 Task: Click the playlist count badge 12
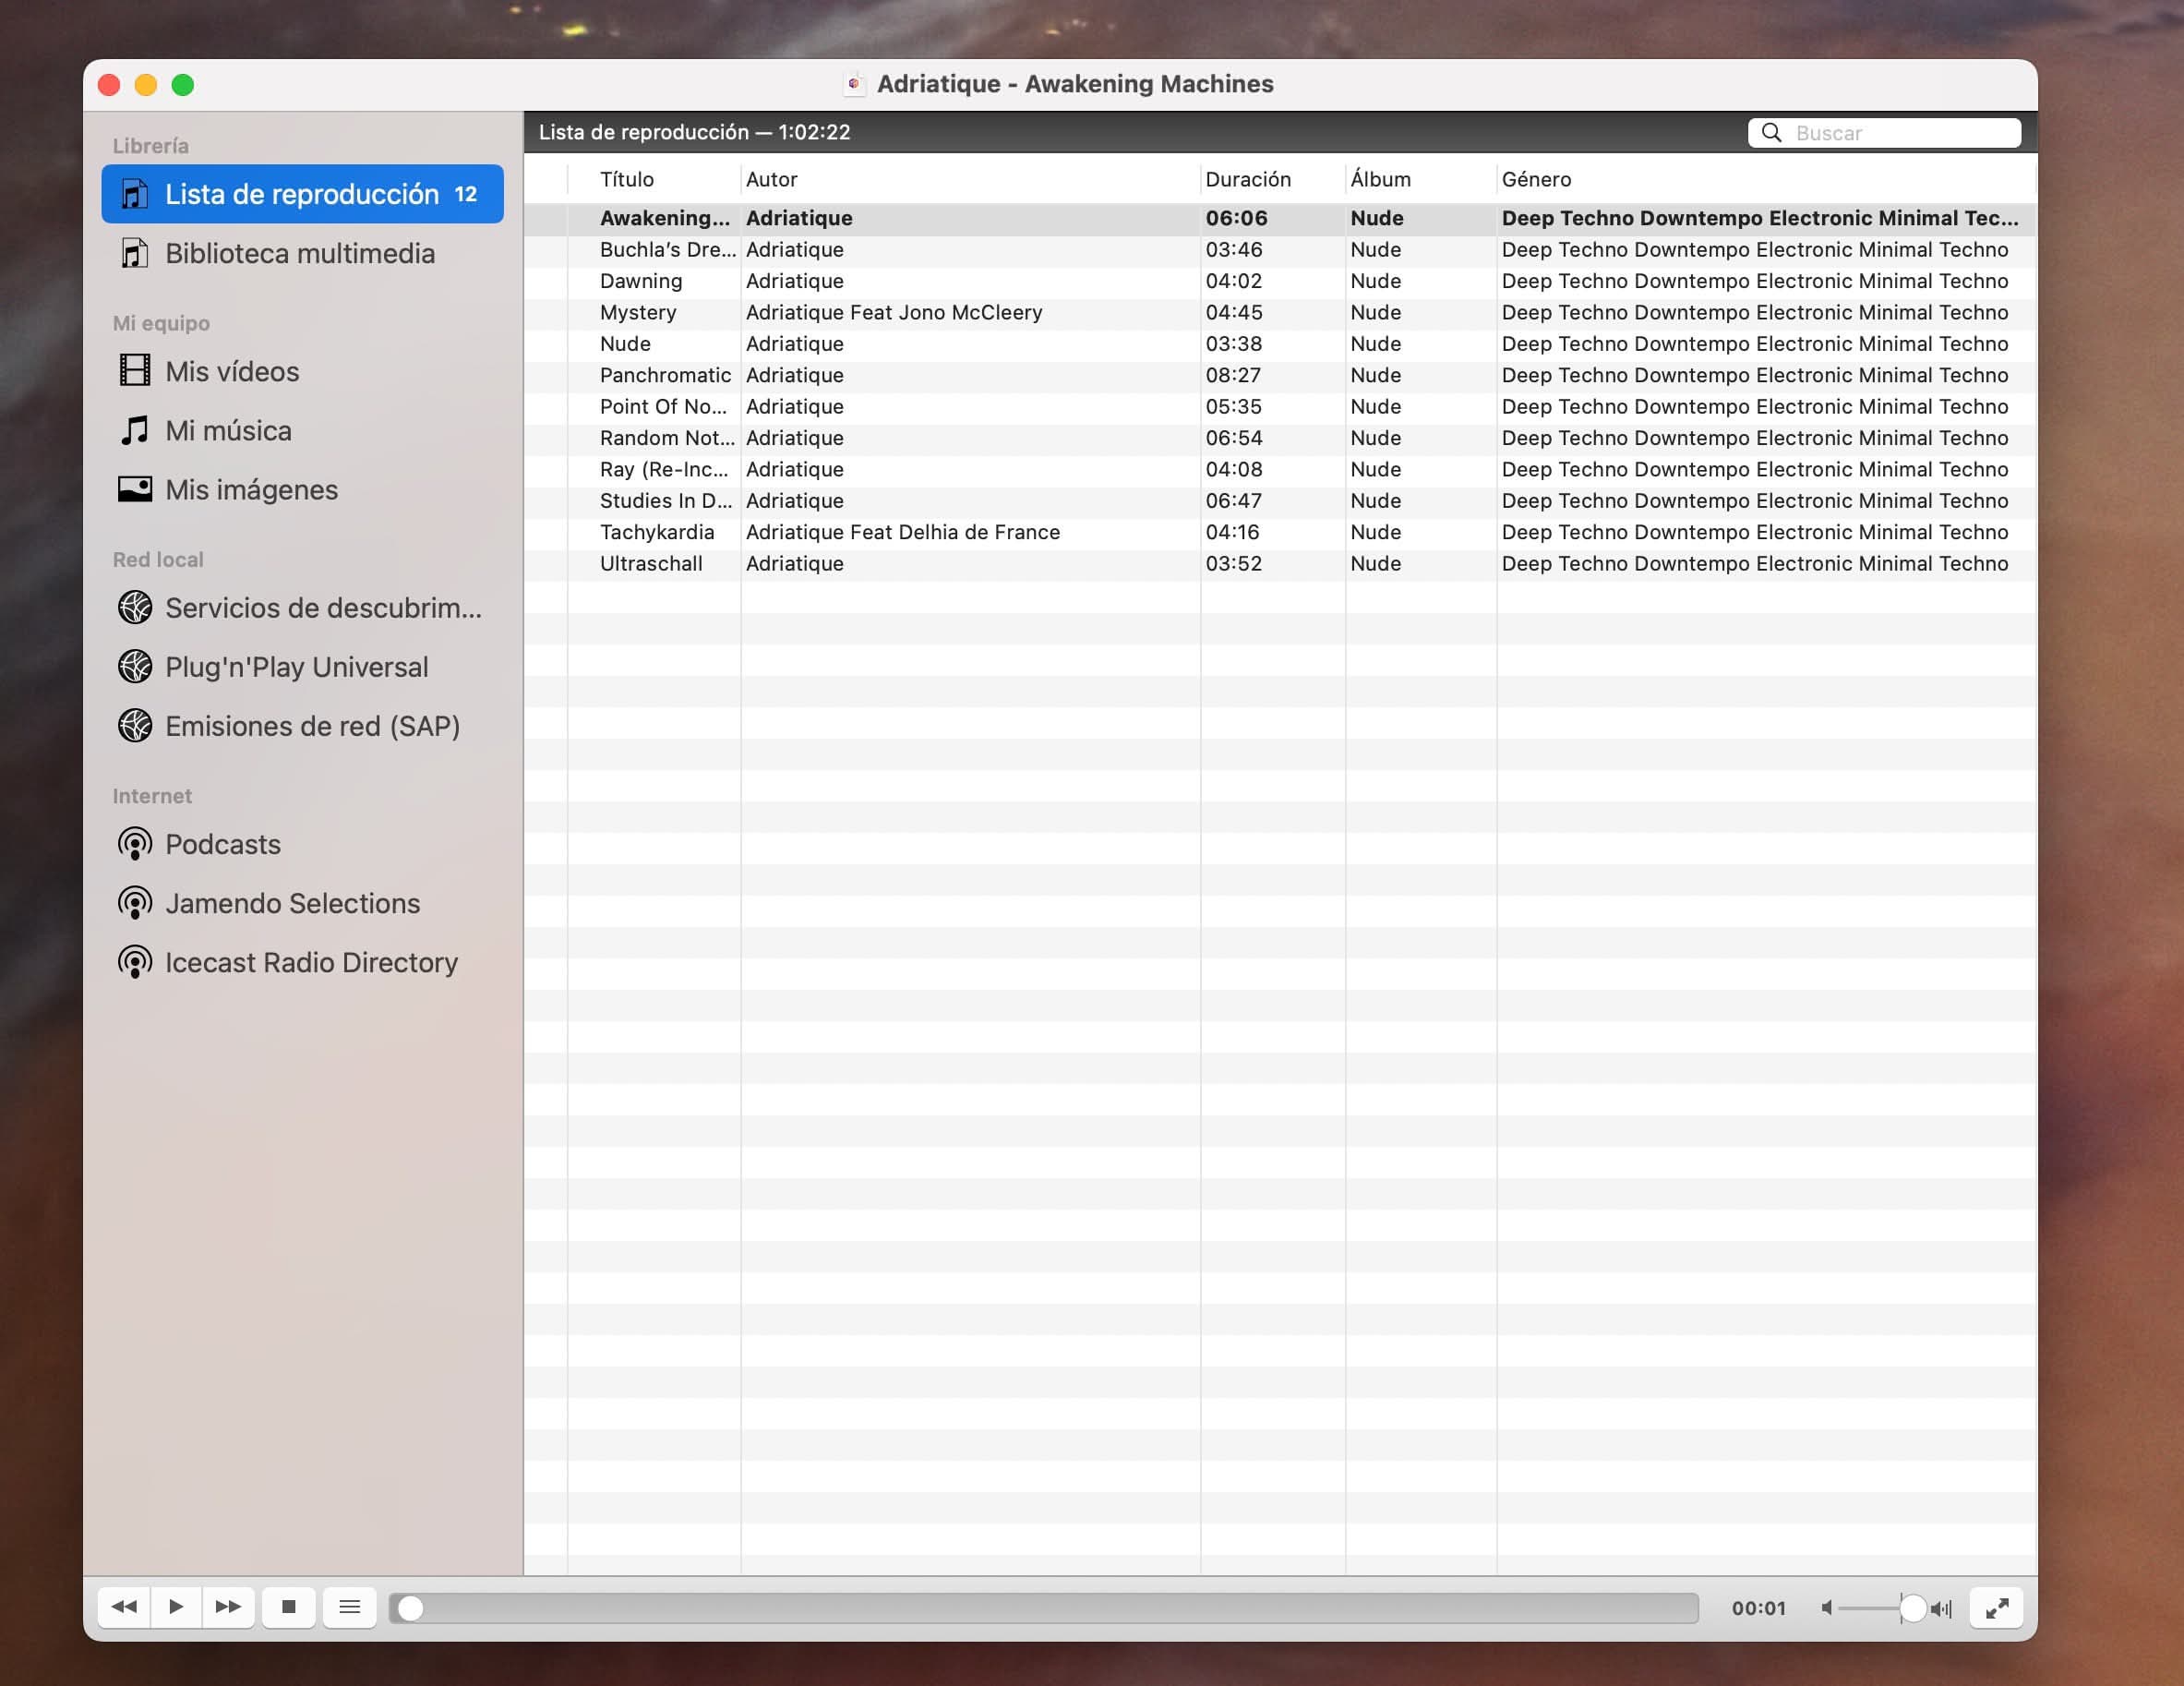(x=466, y=194)
